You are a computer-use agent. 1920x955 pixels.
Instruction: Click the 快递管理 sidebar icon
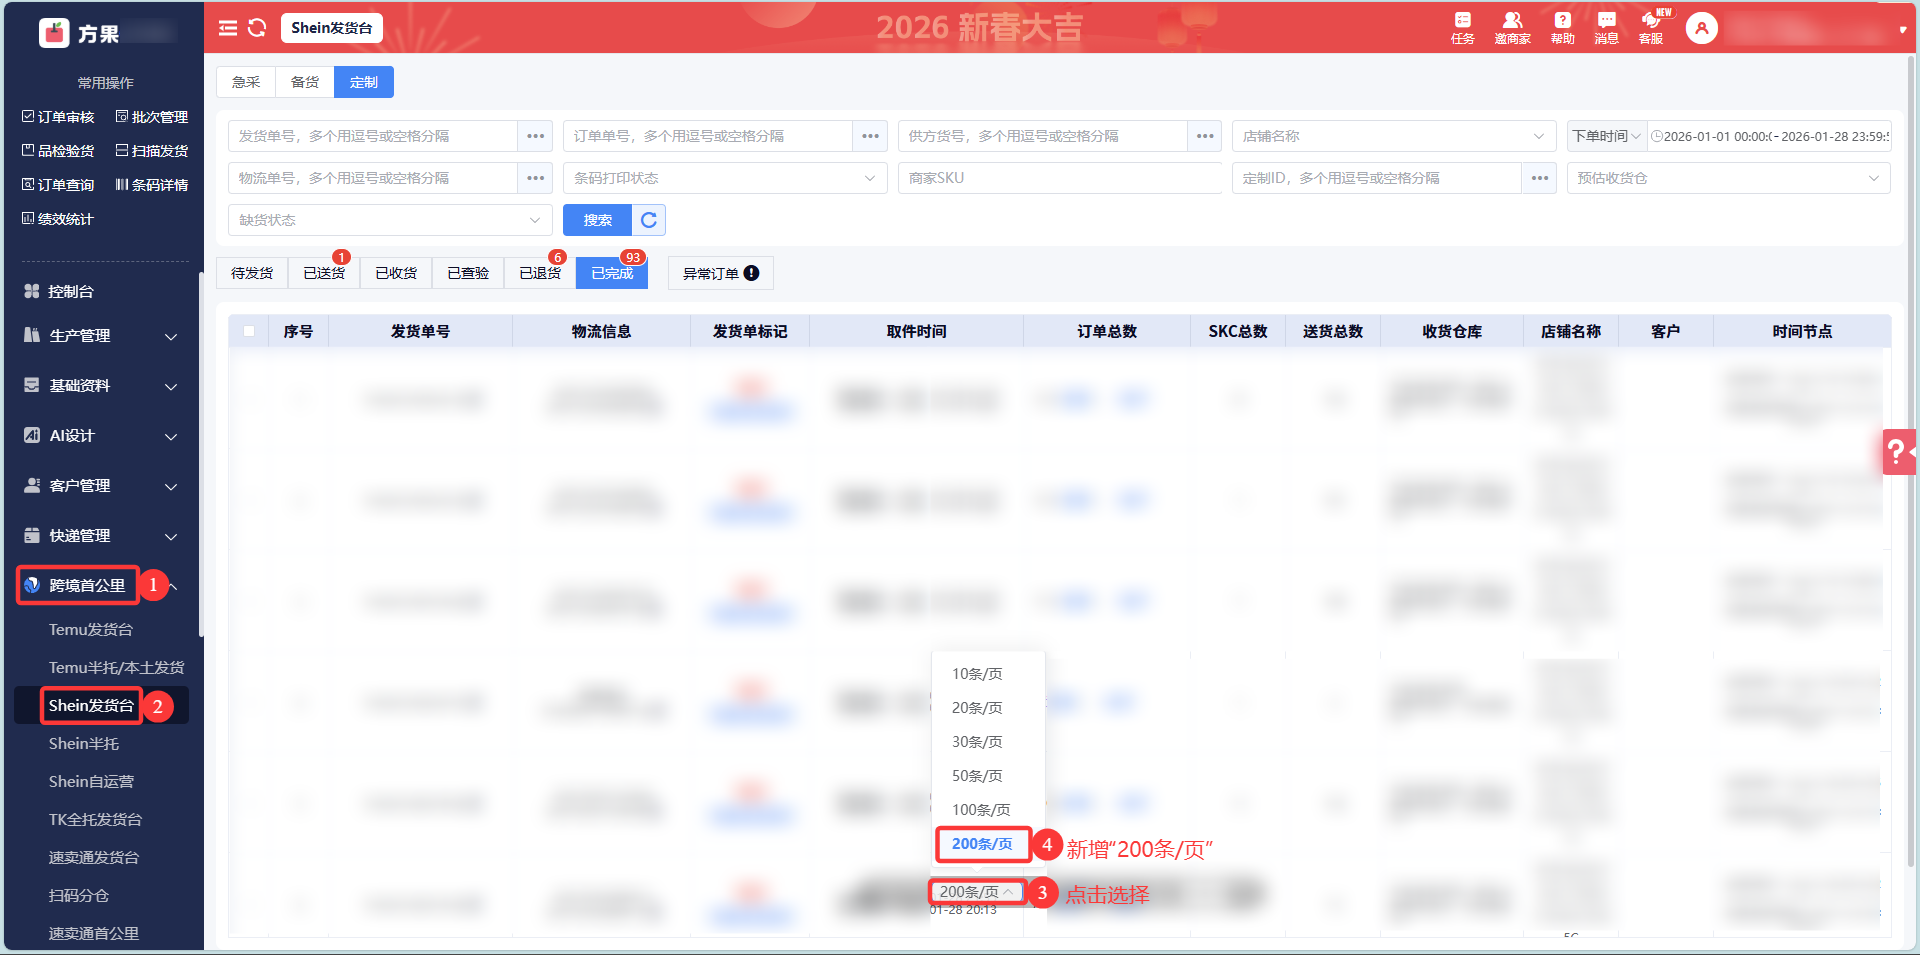point(32,535)
